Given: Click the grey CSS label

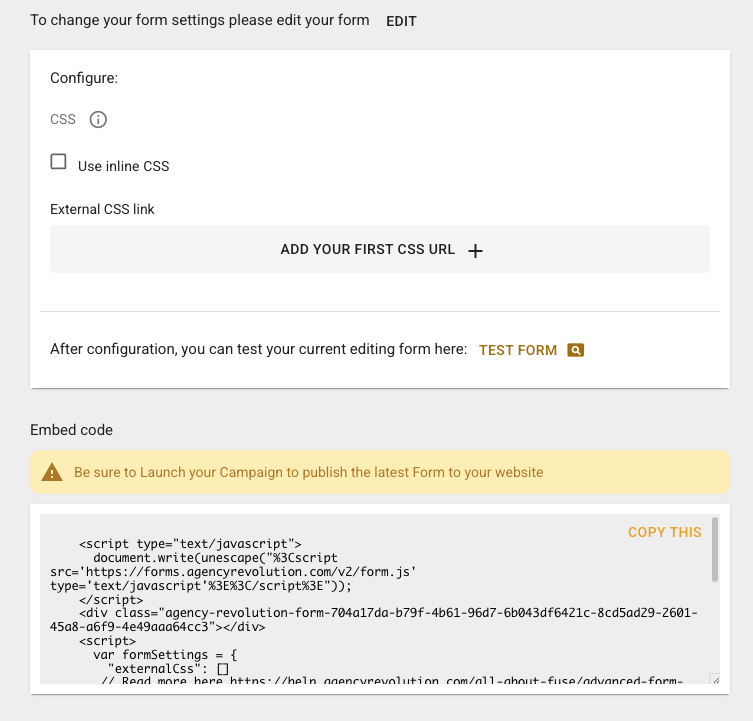Looking at the screenshot, I should tap(63, 119).
